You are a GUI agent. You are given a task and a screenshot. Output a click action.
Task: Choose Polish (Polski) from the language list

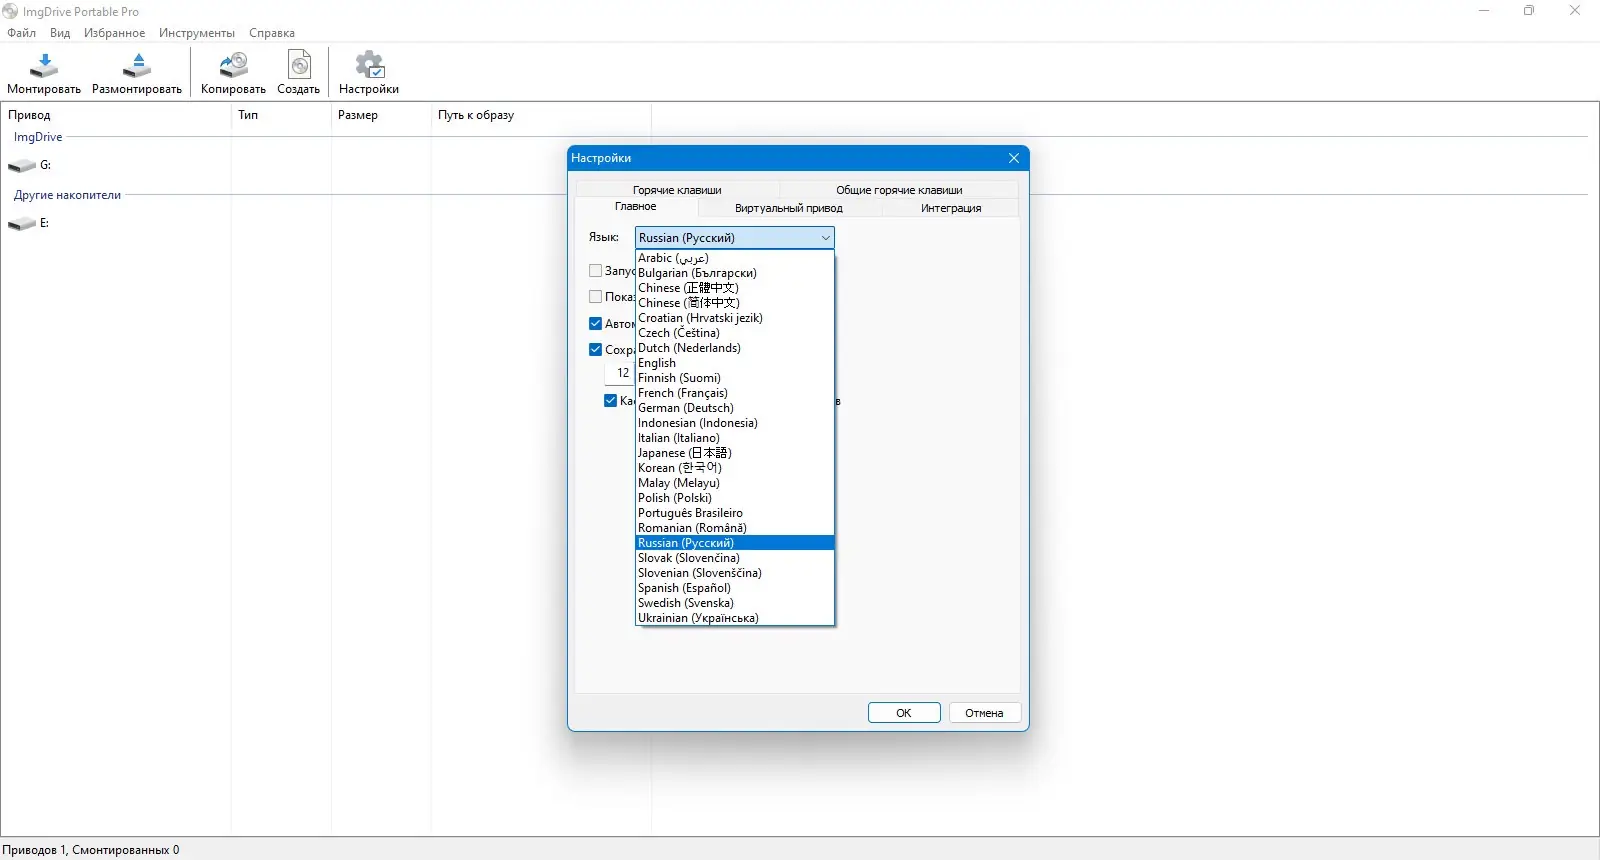(x=735, y=498)
